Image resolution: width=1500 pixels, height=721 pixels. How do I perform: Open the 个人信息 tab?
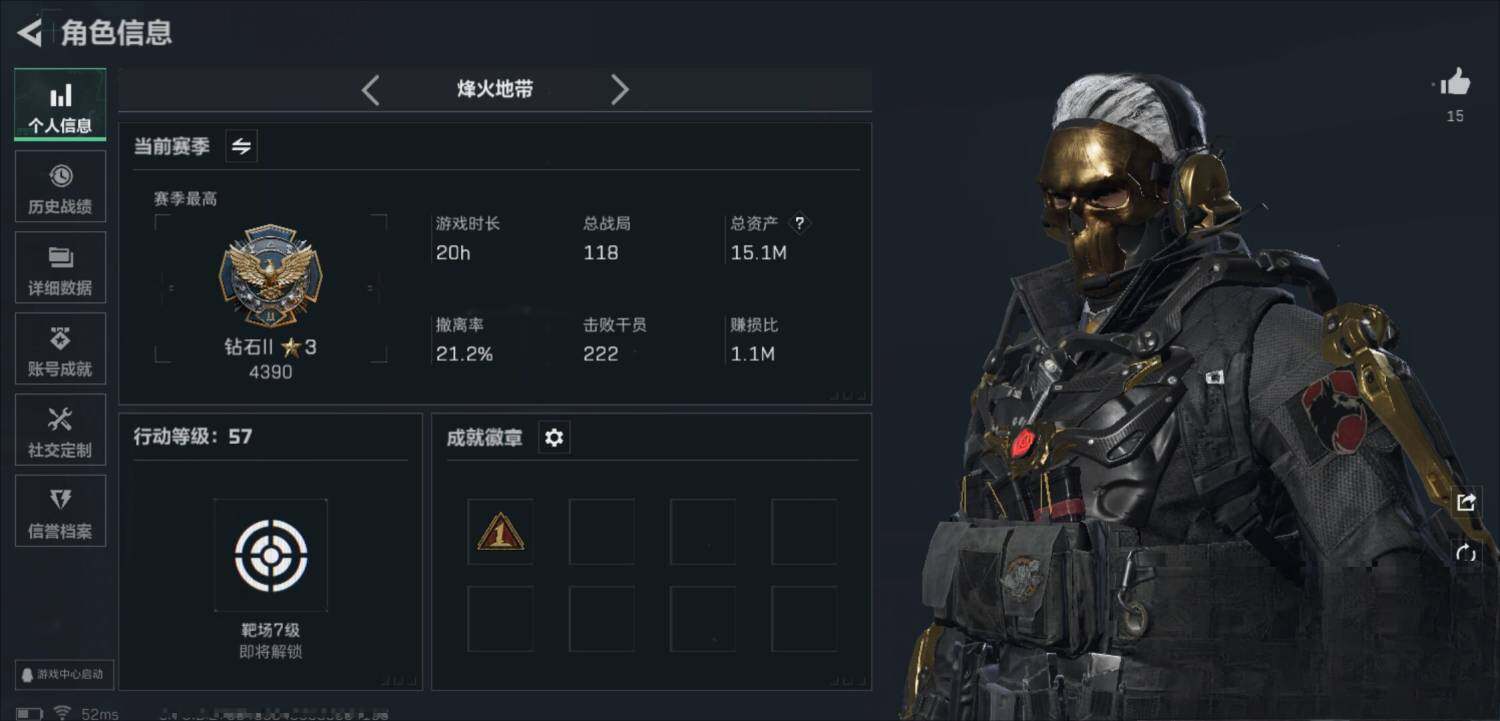60,105
